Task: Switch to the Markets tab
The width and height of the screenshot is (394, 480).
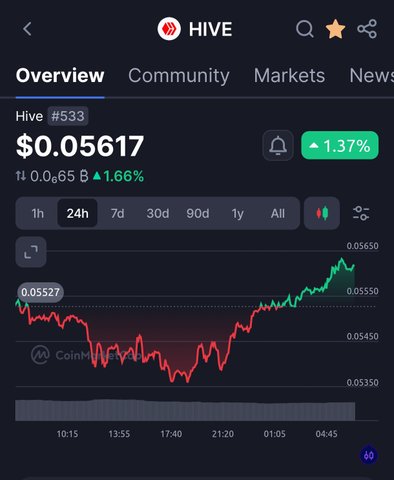Action: [x=289, y=76]
